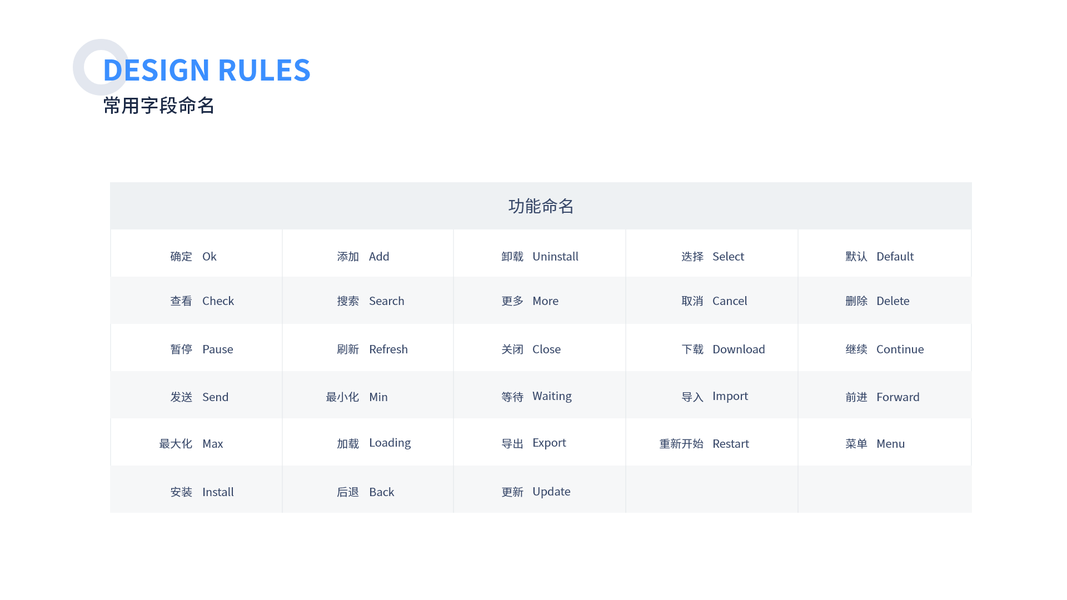Click the 选择 Select cell

click(712, 257)
